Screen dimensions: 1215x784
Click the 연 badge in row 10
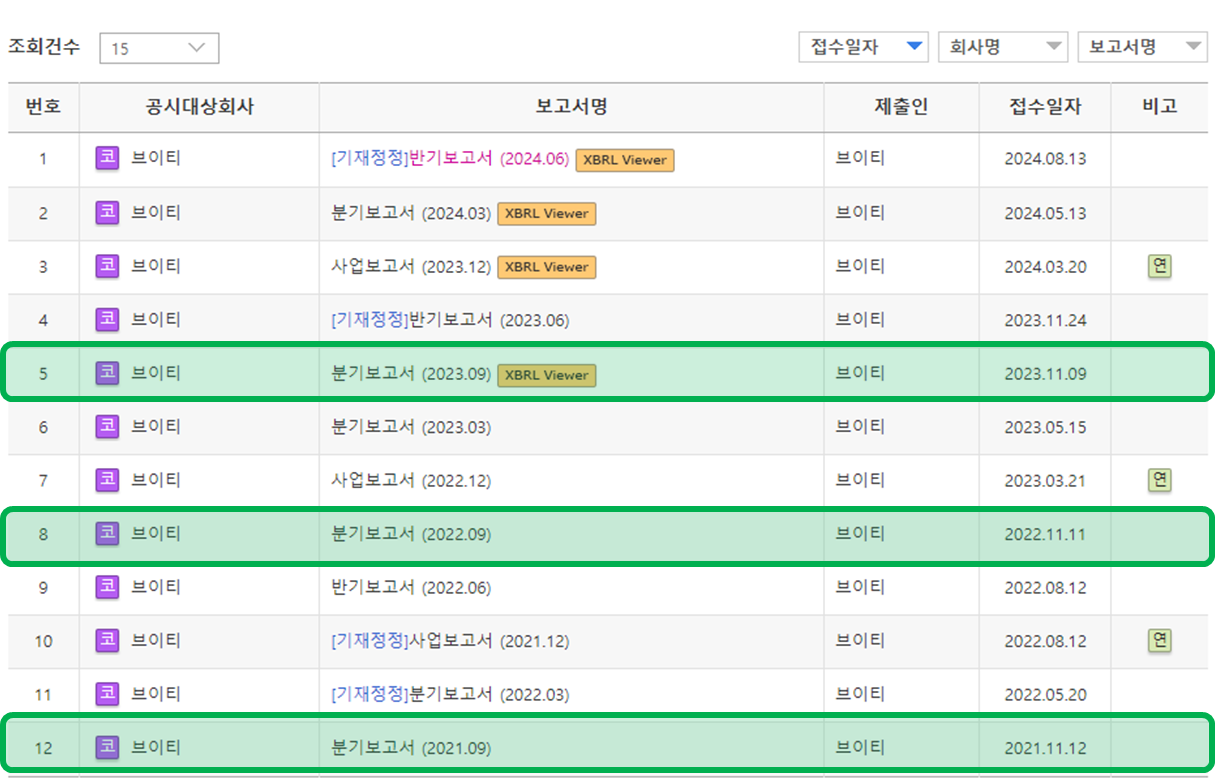click(x=1160, y=640)
